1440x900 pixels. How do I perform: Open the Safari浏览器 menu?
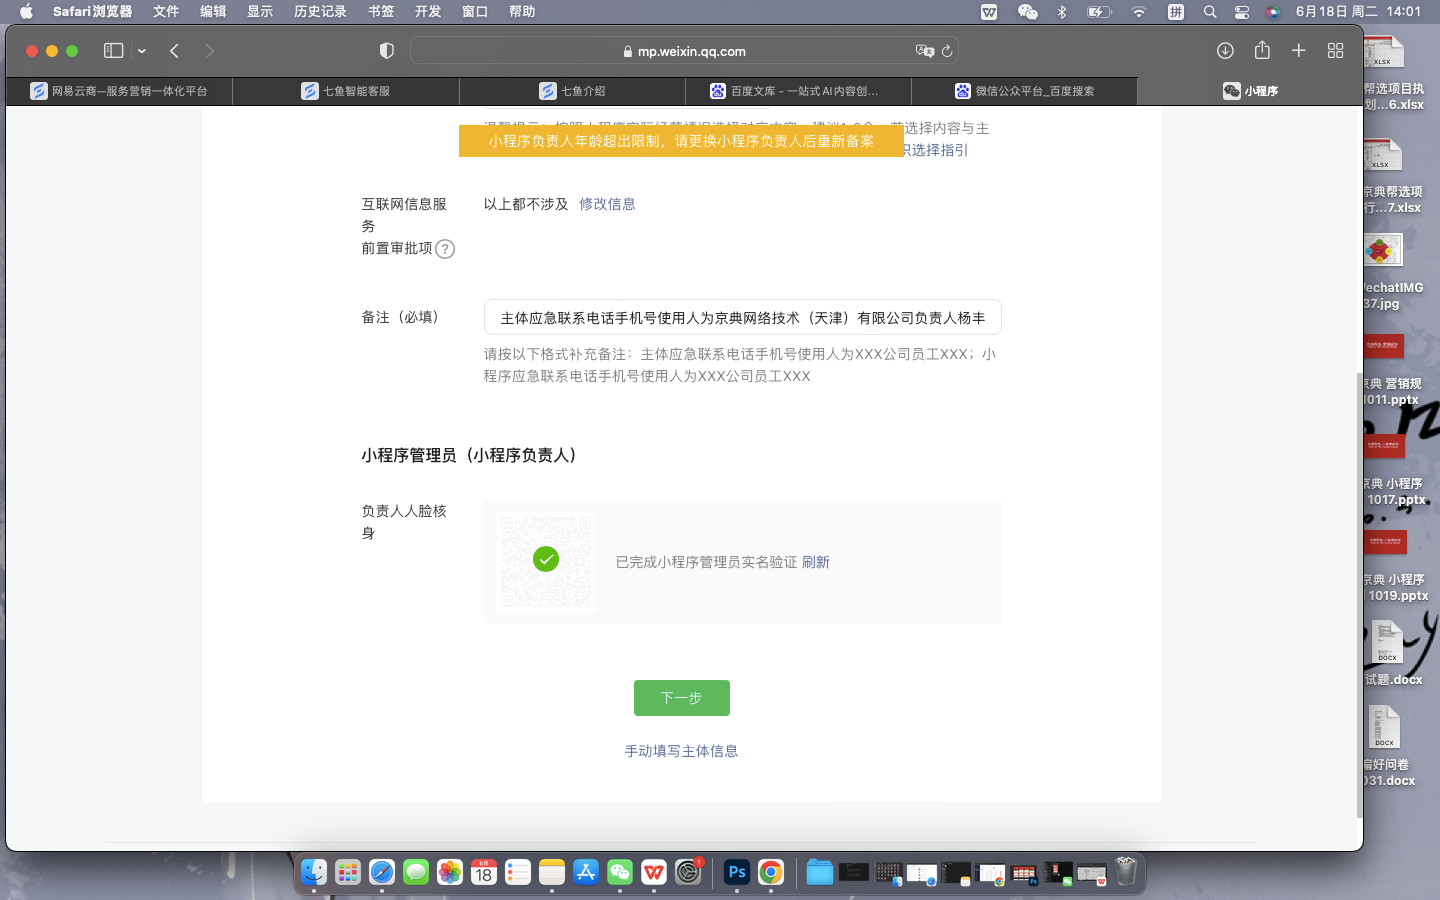point(92,12)
